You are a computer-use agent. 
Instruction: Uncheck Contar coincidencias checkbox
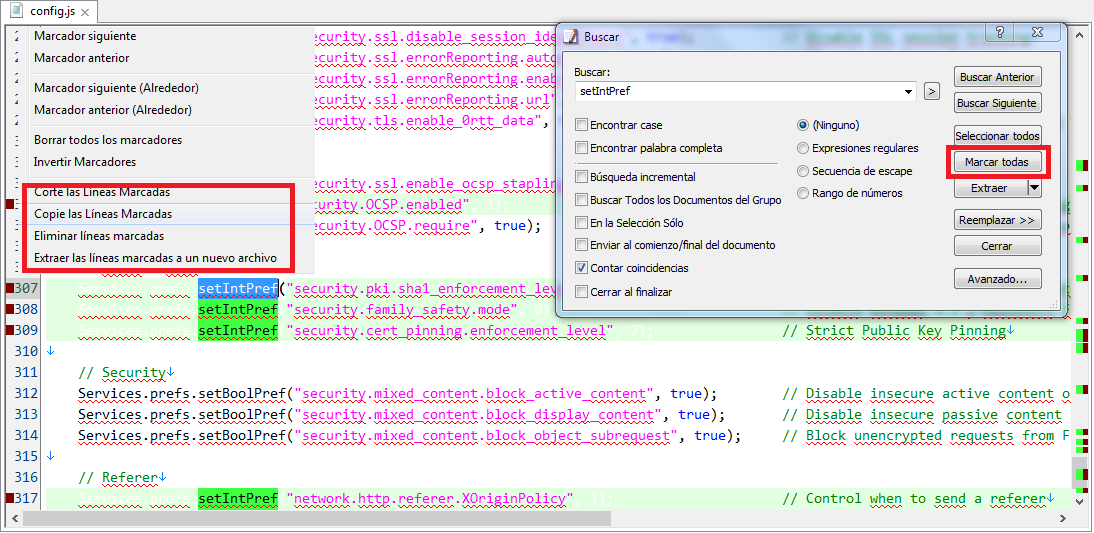tap(581, 268)
